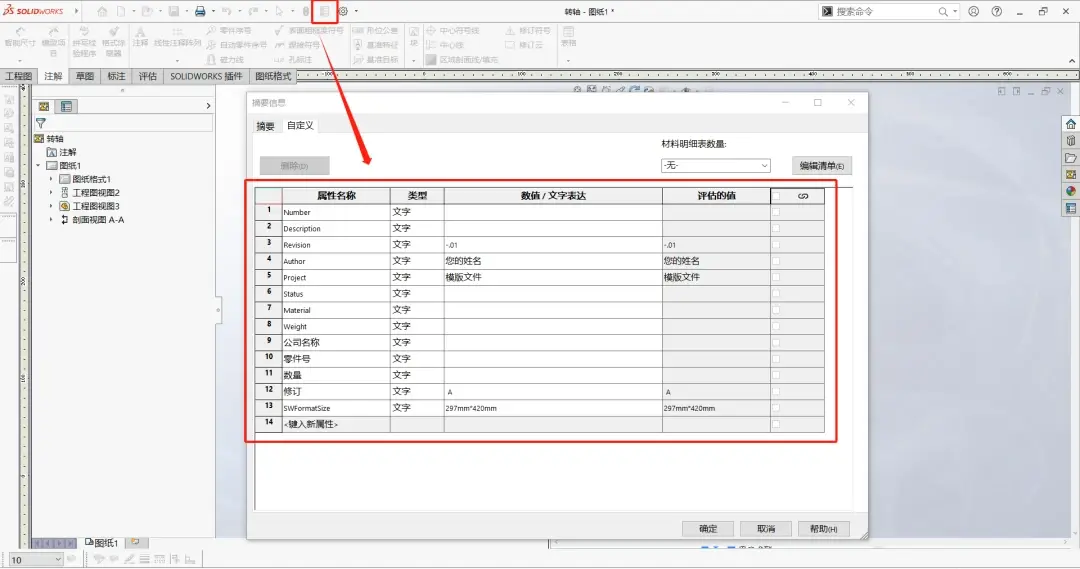Click the Select cursor tool icon

[x=279, y=12]
